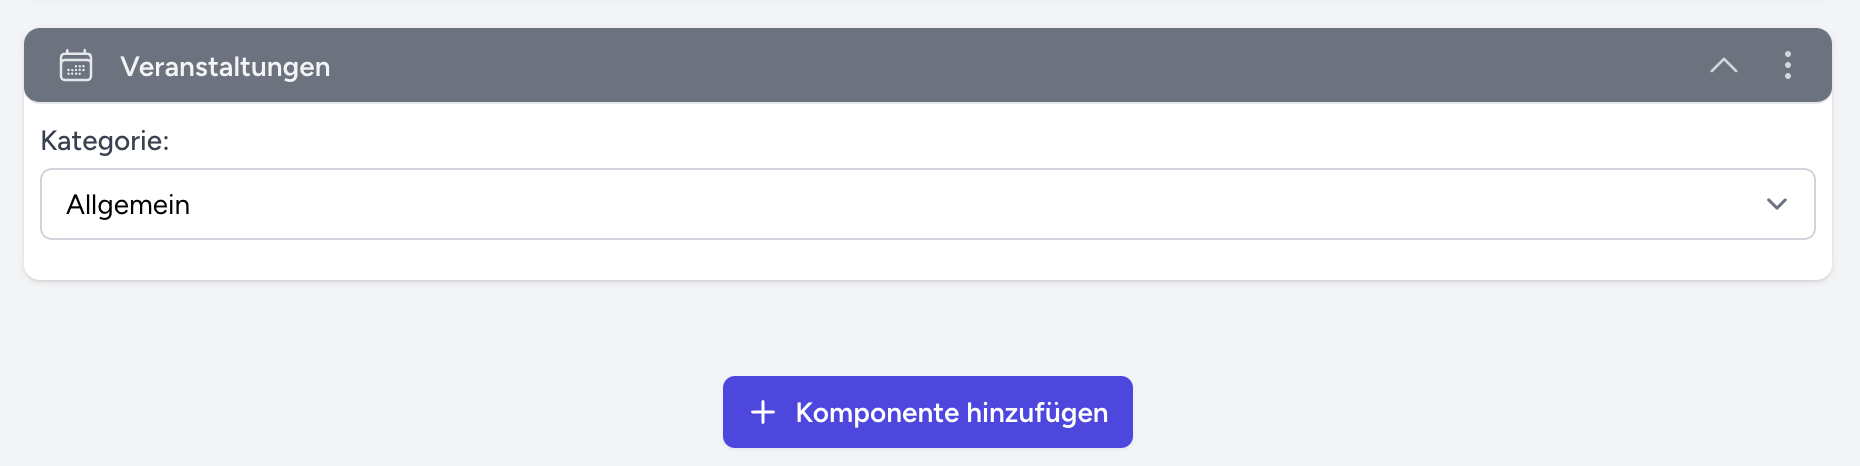Select the Allgemein text in the category field
The width and height of the screenshot is (1860, 466).
[128, 205]
